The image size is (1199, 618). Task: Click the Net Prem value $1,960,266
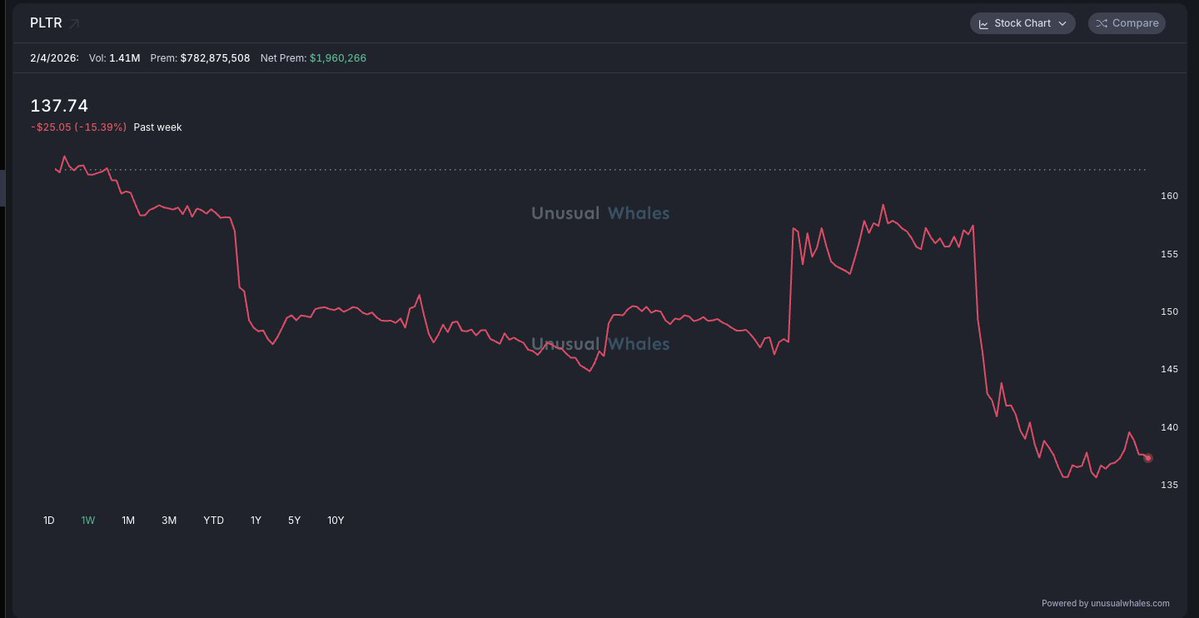338,58
